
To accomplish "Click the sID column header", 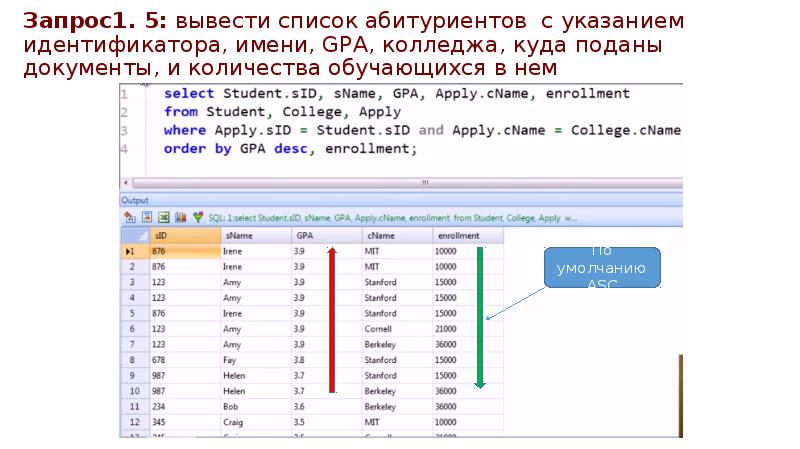I will [185, 236].
